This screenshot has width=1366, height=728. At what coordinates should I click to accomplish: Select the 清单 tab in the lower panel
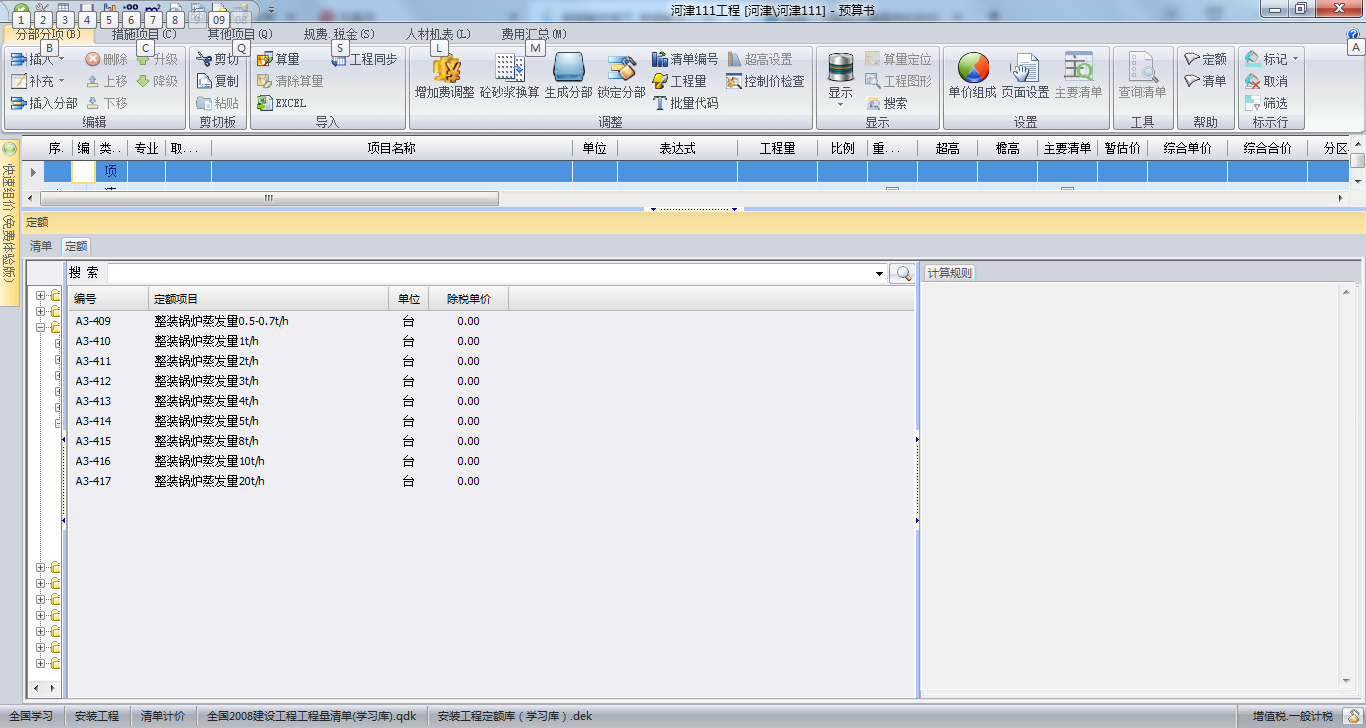(x=41, y=246)
